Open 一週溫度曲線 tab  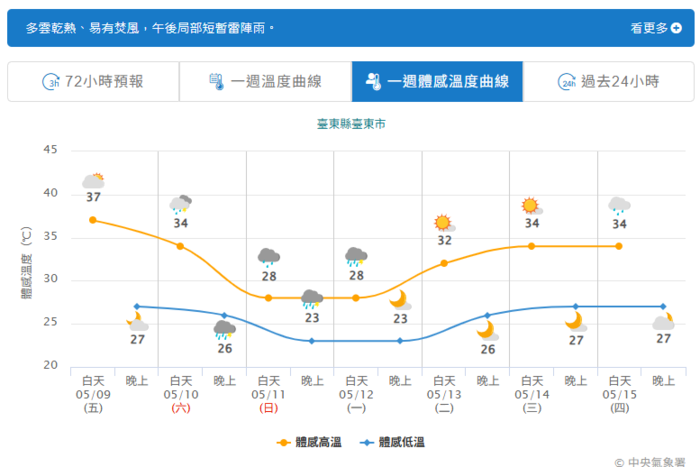265,82
